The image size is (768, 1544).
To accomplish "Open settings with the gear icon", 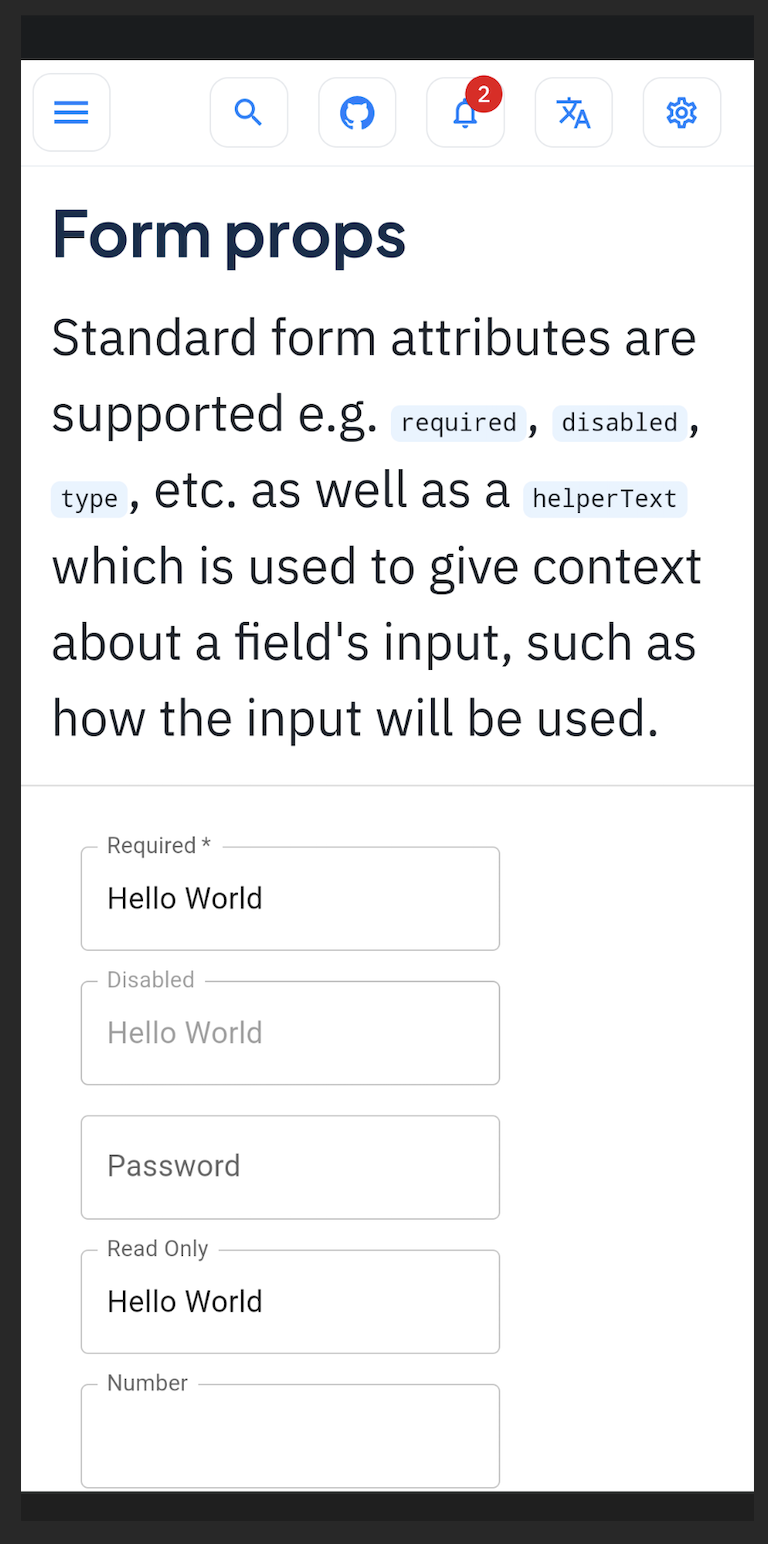I will [681, 112].
